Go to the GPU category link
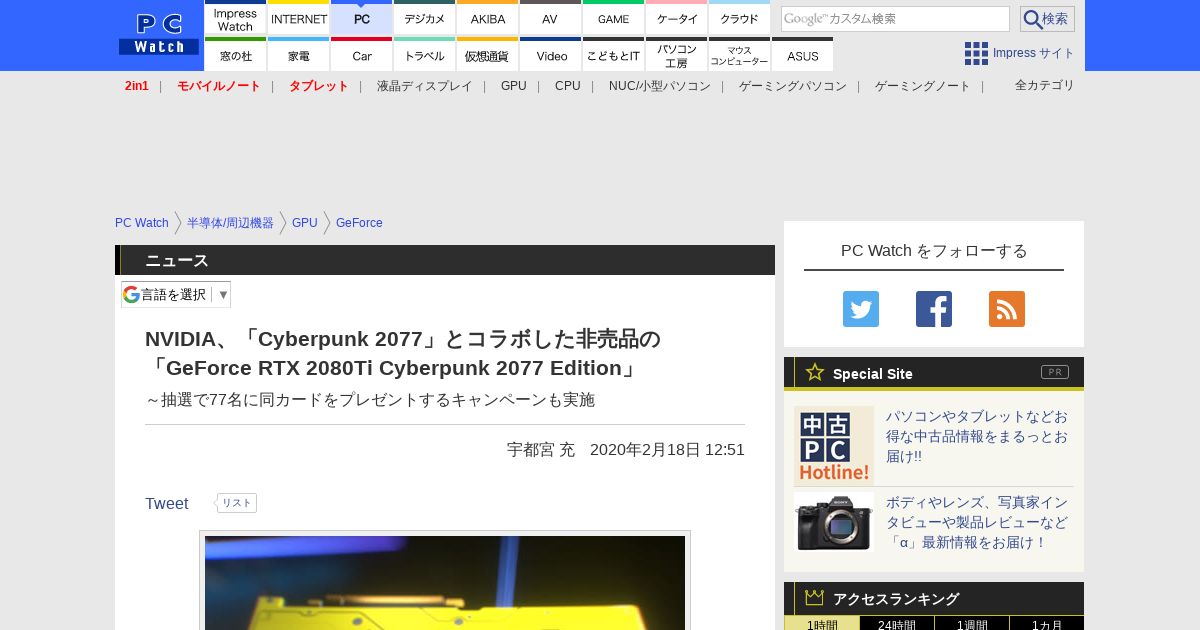This screenshot has width=1200, height=630. [x=514, y=86]
